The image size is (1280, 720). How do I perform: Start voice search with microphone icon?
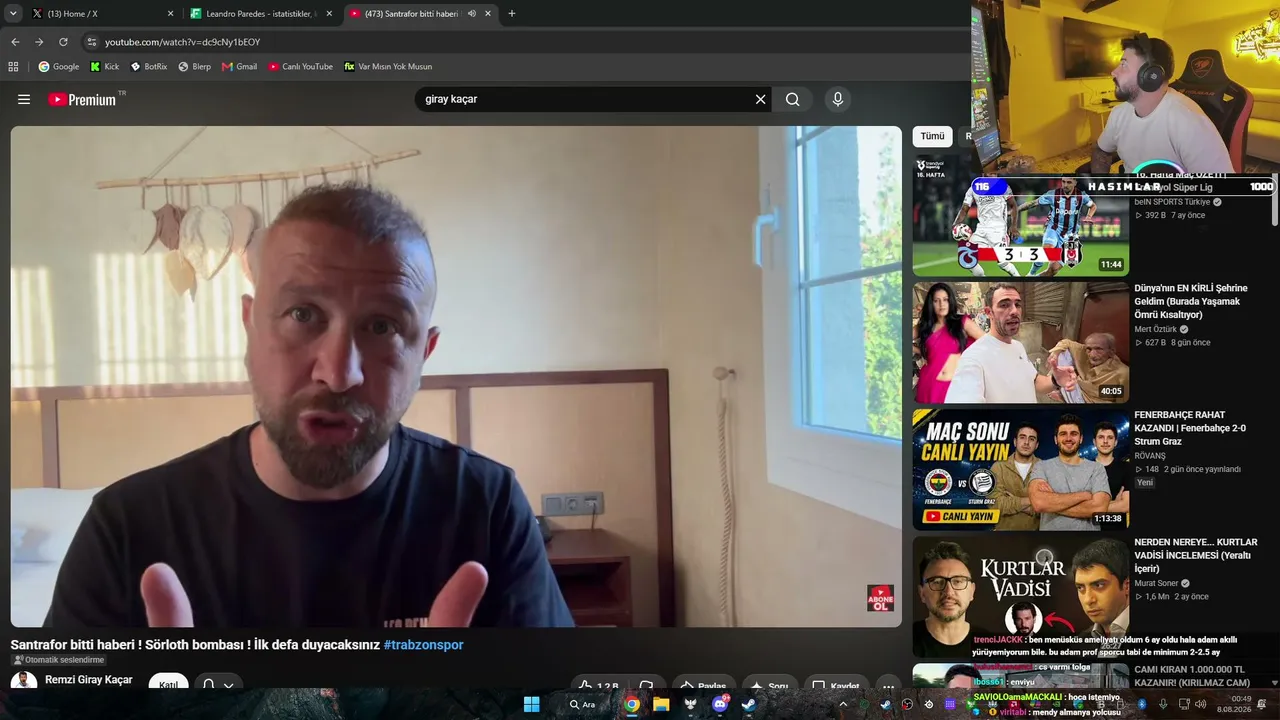click(838, 99)
